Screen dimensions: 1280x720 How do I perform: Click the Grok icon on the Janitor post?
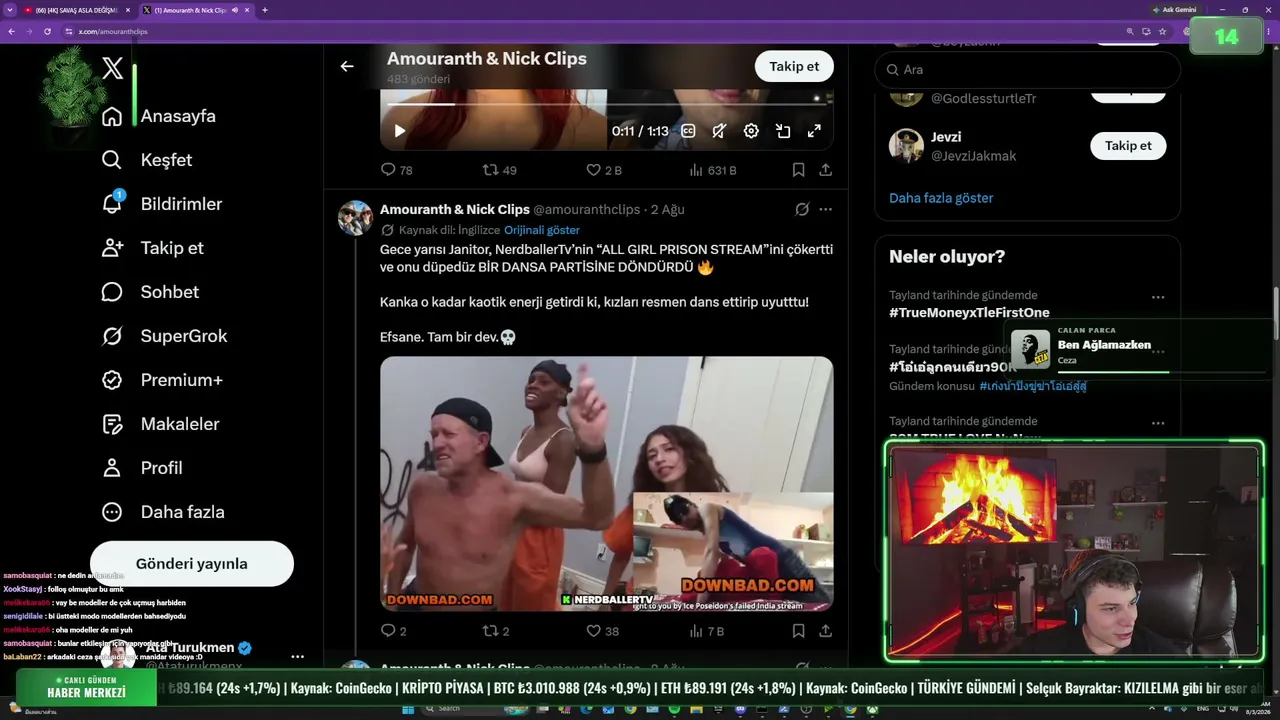[x=802, y=209]
